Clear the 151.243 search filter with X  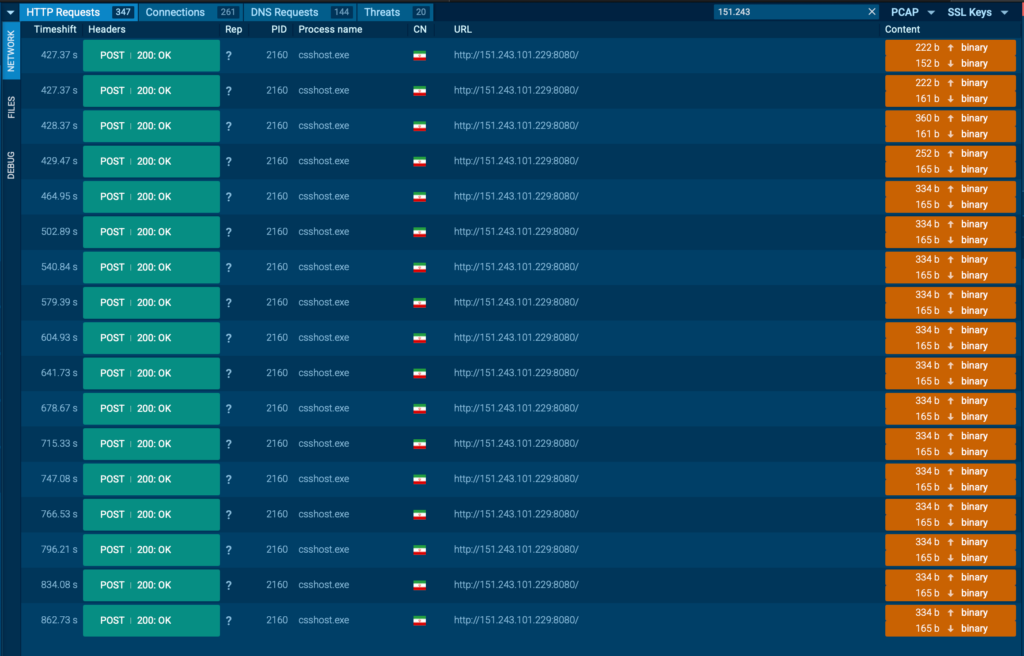click(871, 12)
